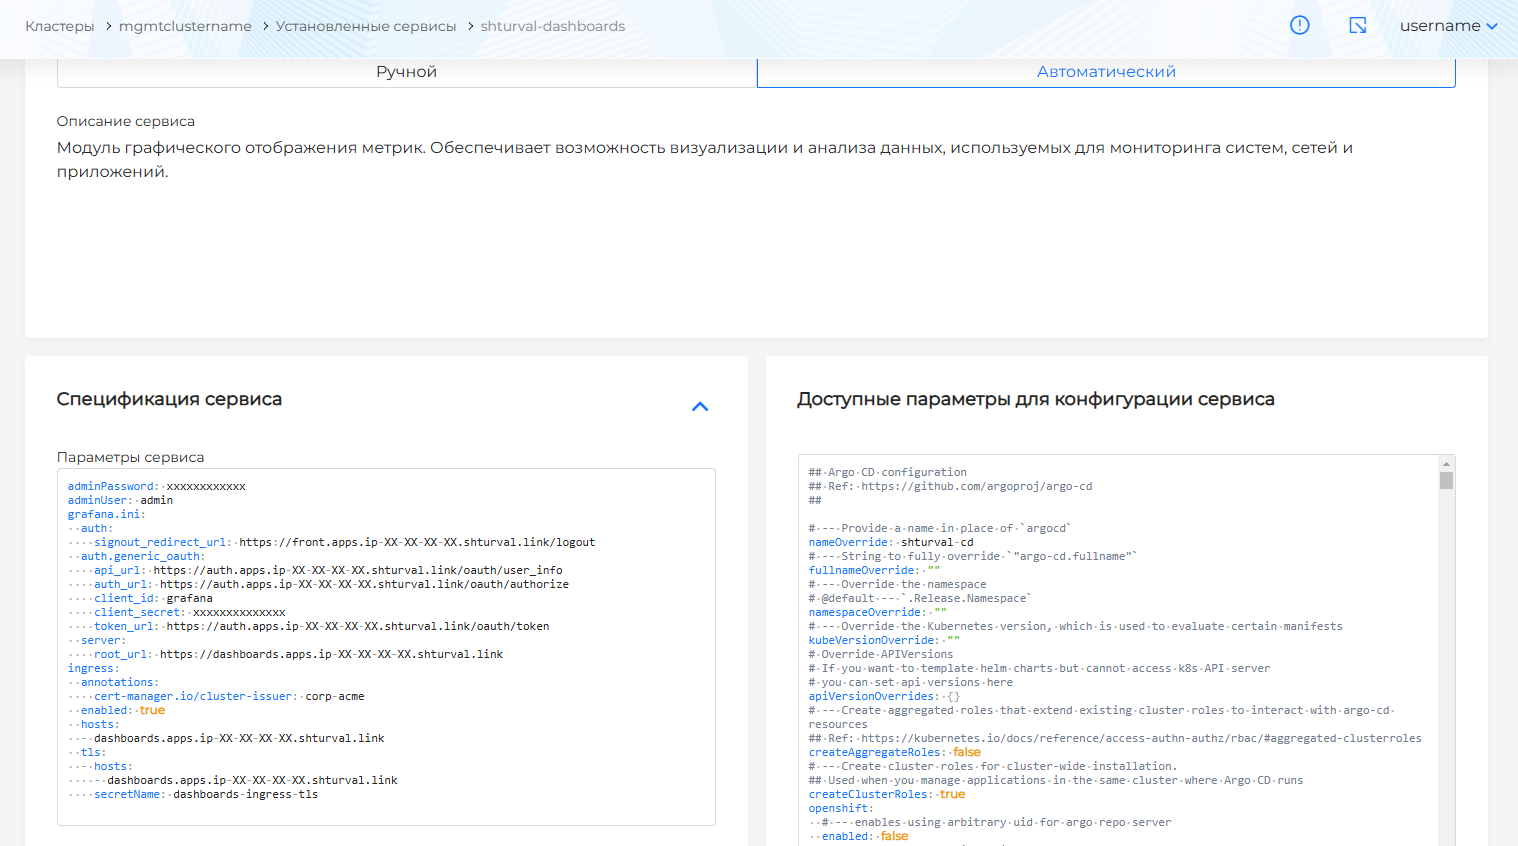Viewport: 1518px width, 846px height.
Task: Click scrollbar up arrow in parameters panel
Action: click(x=1446, y=464)
